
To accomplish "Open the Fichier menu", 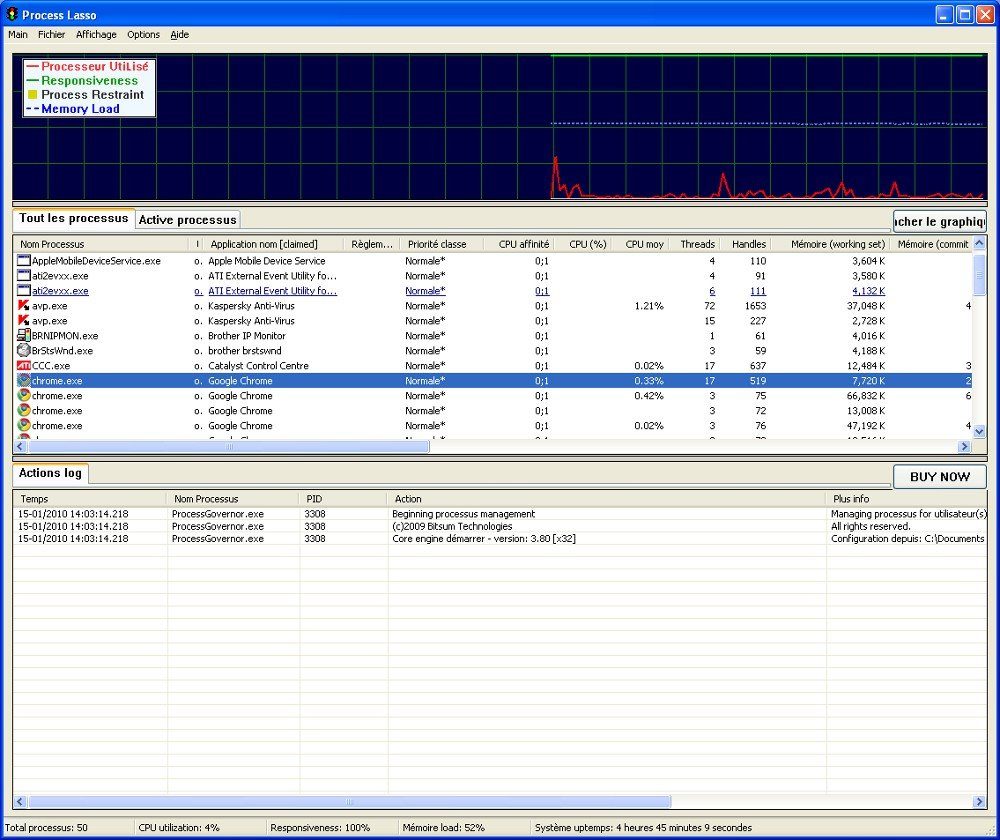I will click(51, 34).
